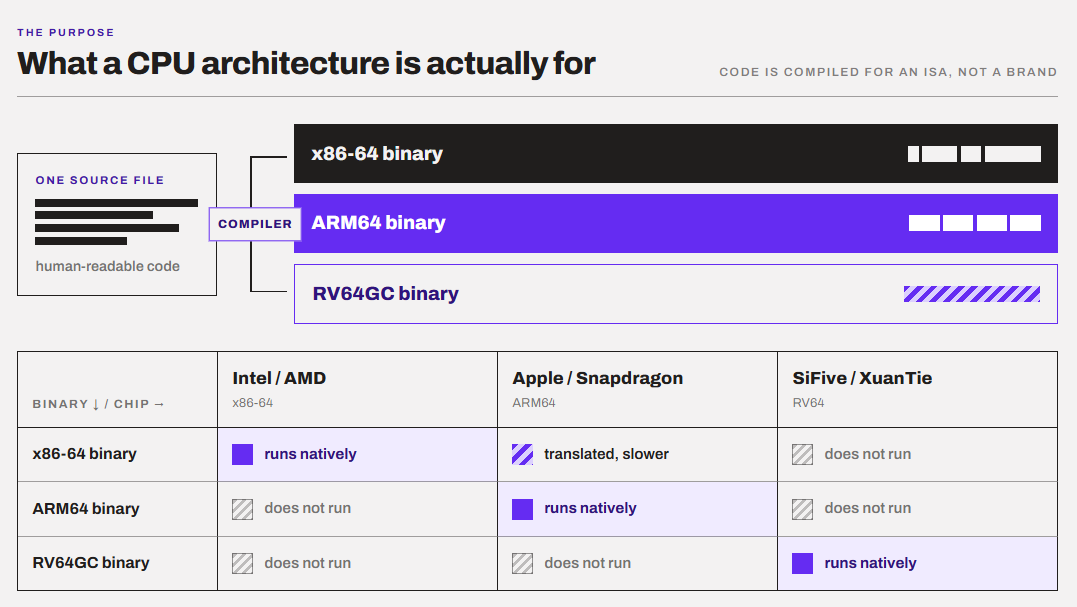
Task: Click the ARM64 subtitle under Apple / Snapdragon
Action: coord(534,403)
